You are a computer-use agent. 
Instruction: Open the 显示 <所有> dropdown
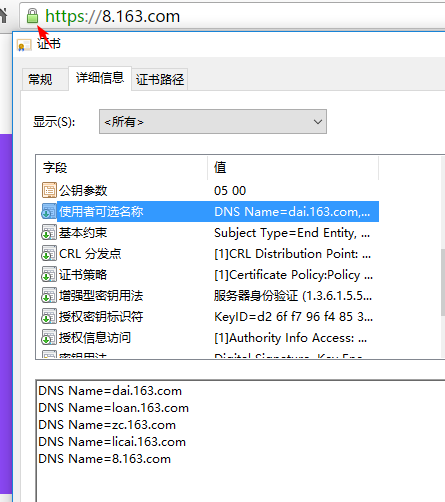(x=213, y=122)
